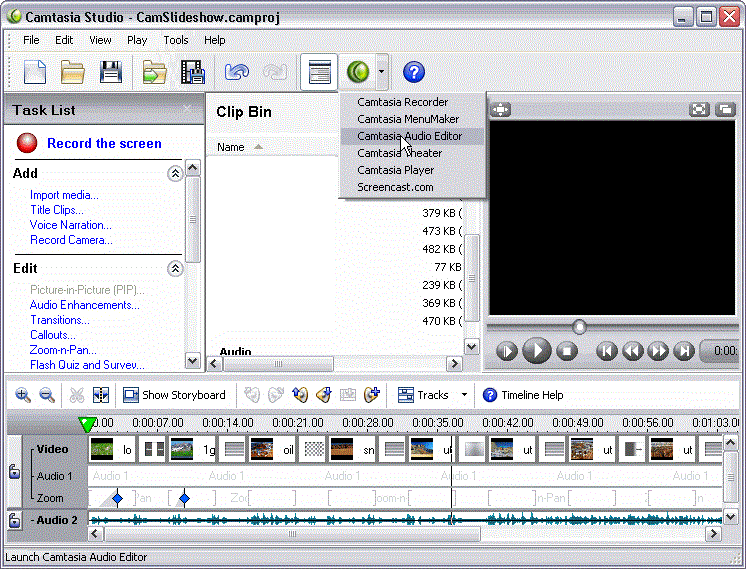
Task: Click the preview playback position slider knob
Action: point(579,327)
